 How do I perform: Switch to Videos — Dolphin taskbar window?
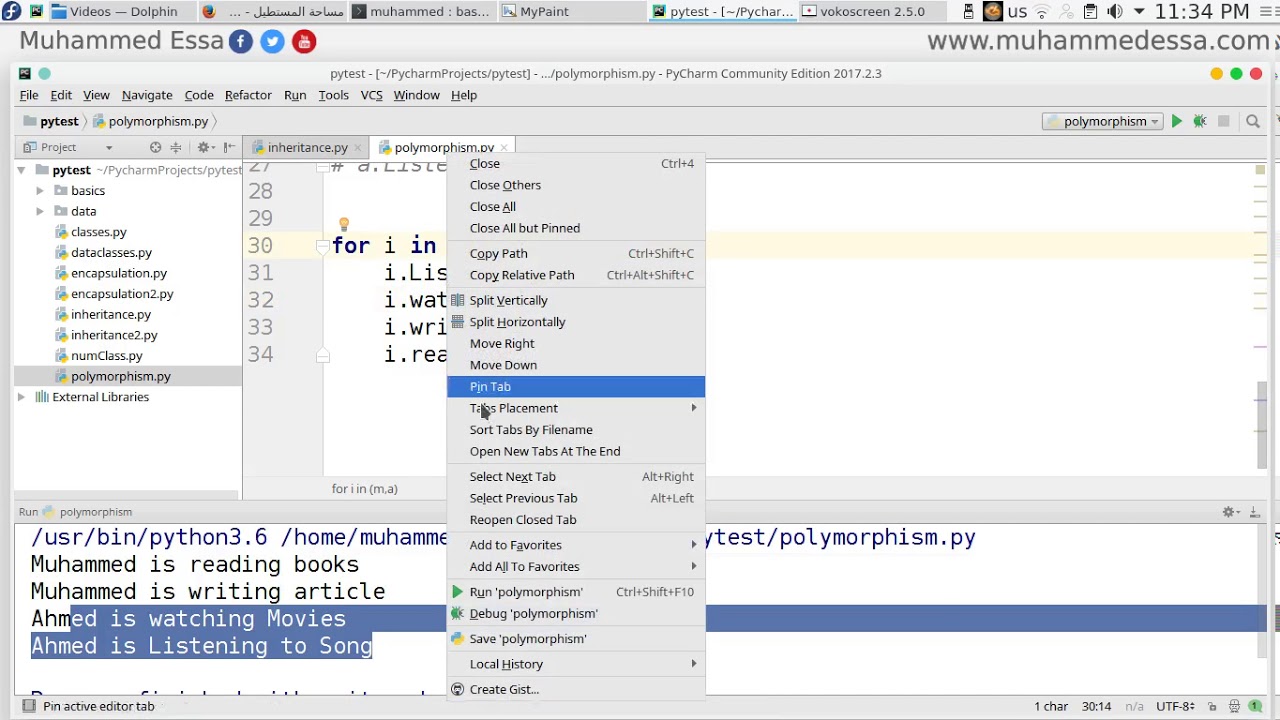click(124, 12)
